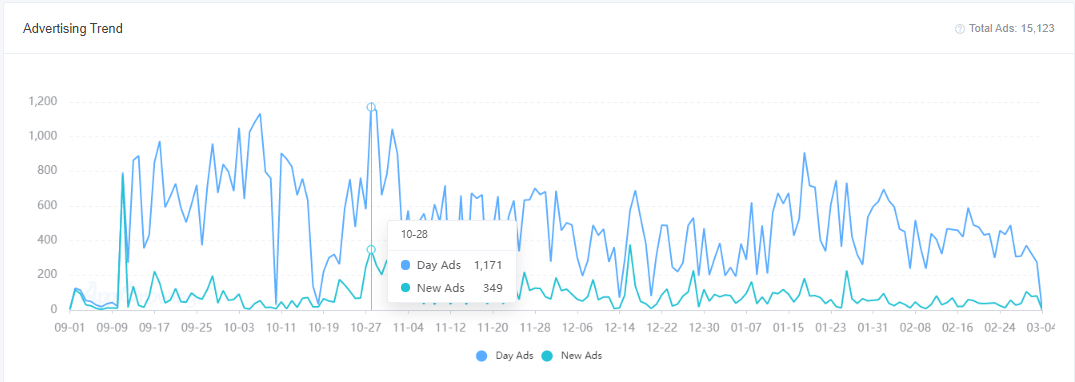Click the 12-30 x-axis label
The image size is (1075, 382).
(x=704, y=328)
